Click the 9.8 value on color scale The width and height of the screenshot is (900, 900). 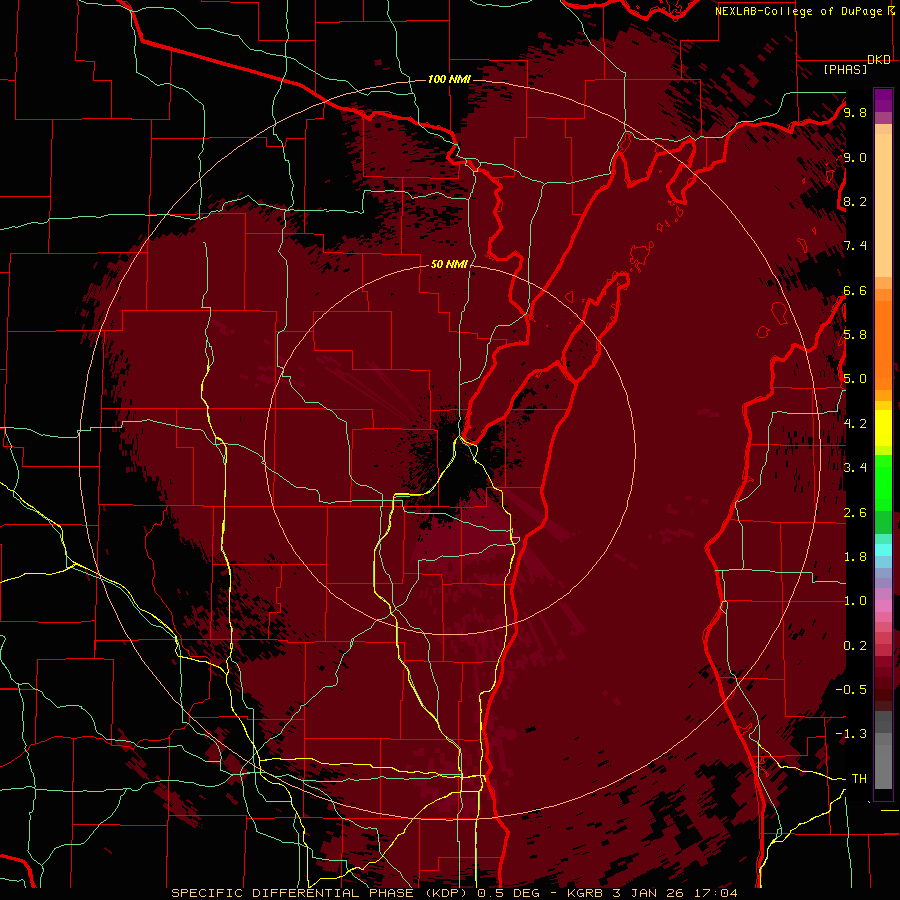pyautogui.click(x=855, y=112)
